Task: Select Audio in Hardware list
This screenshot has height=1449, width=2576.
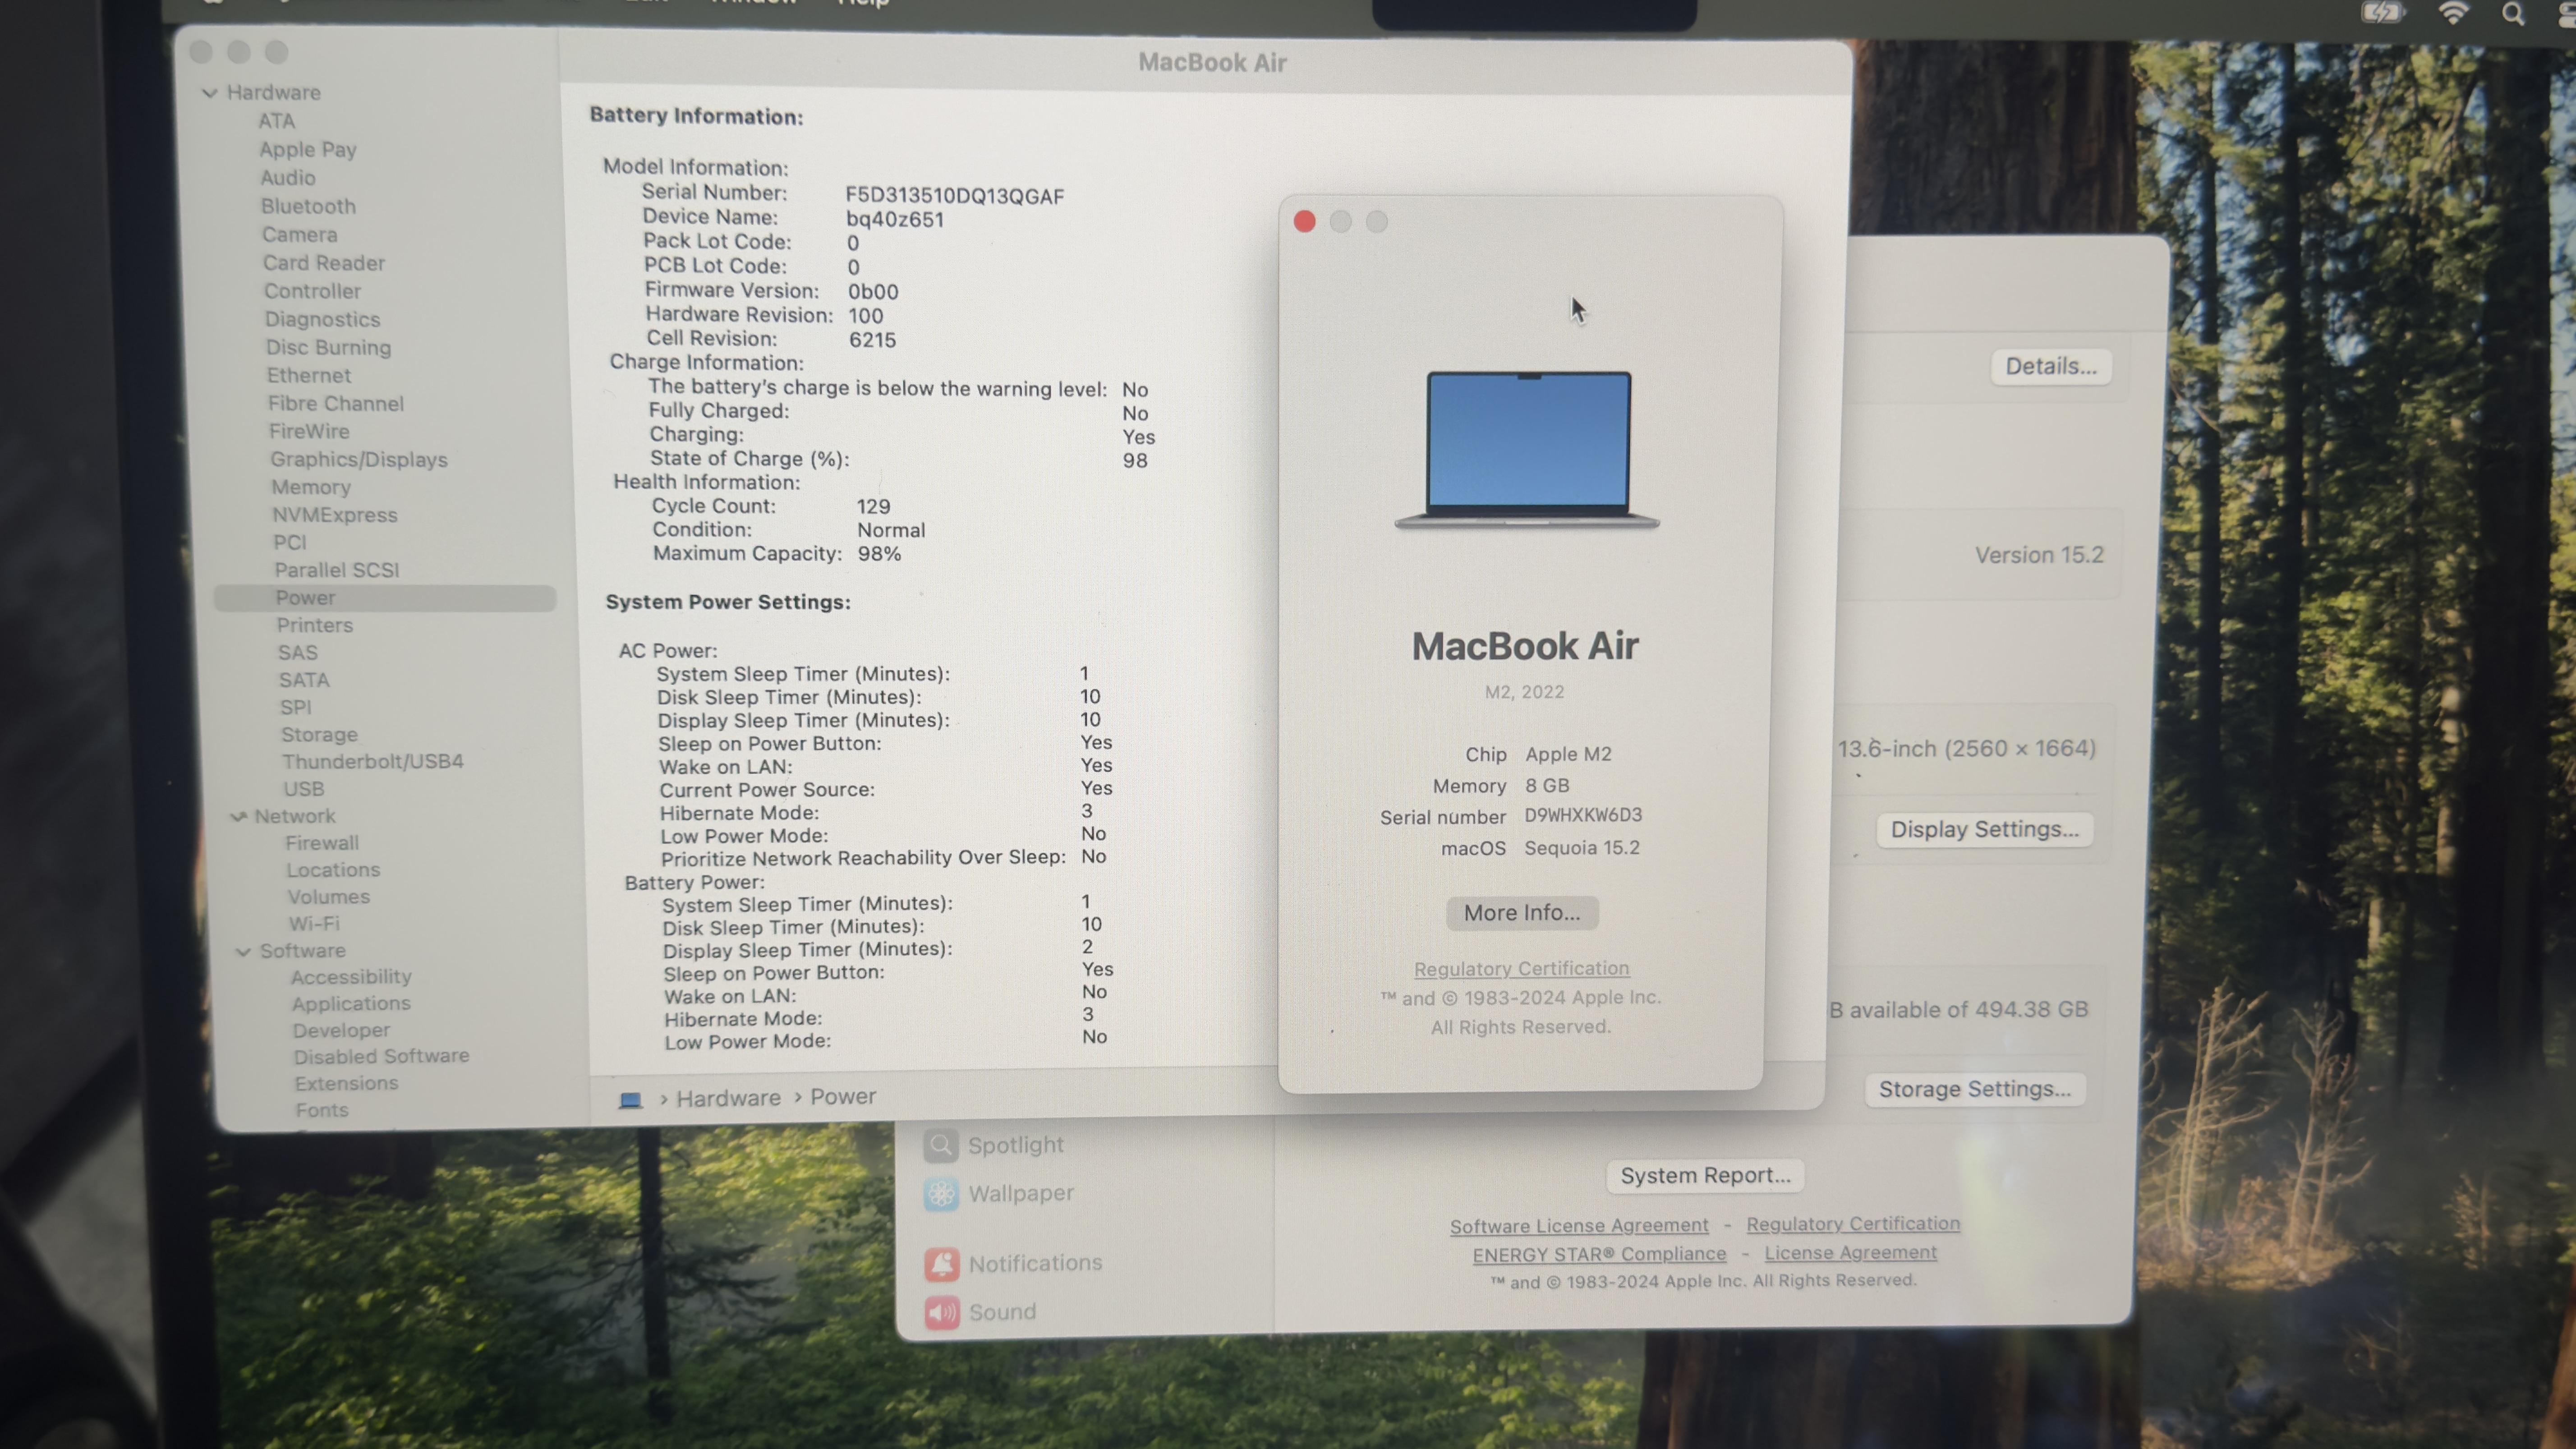Action: [x=288, y=178]
